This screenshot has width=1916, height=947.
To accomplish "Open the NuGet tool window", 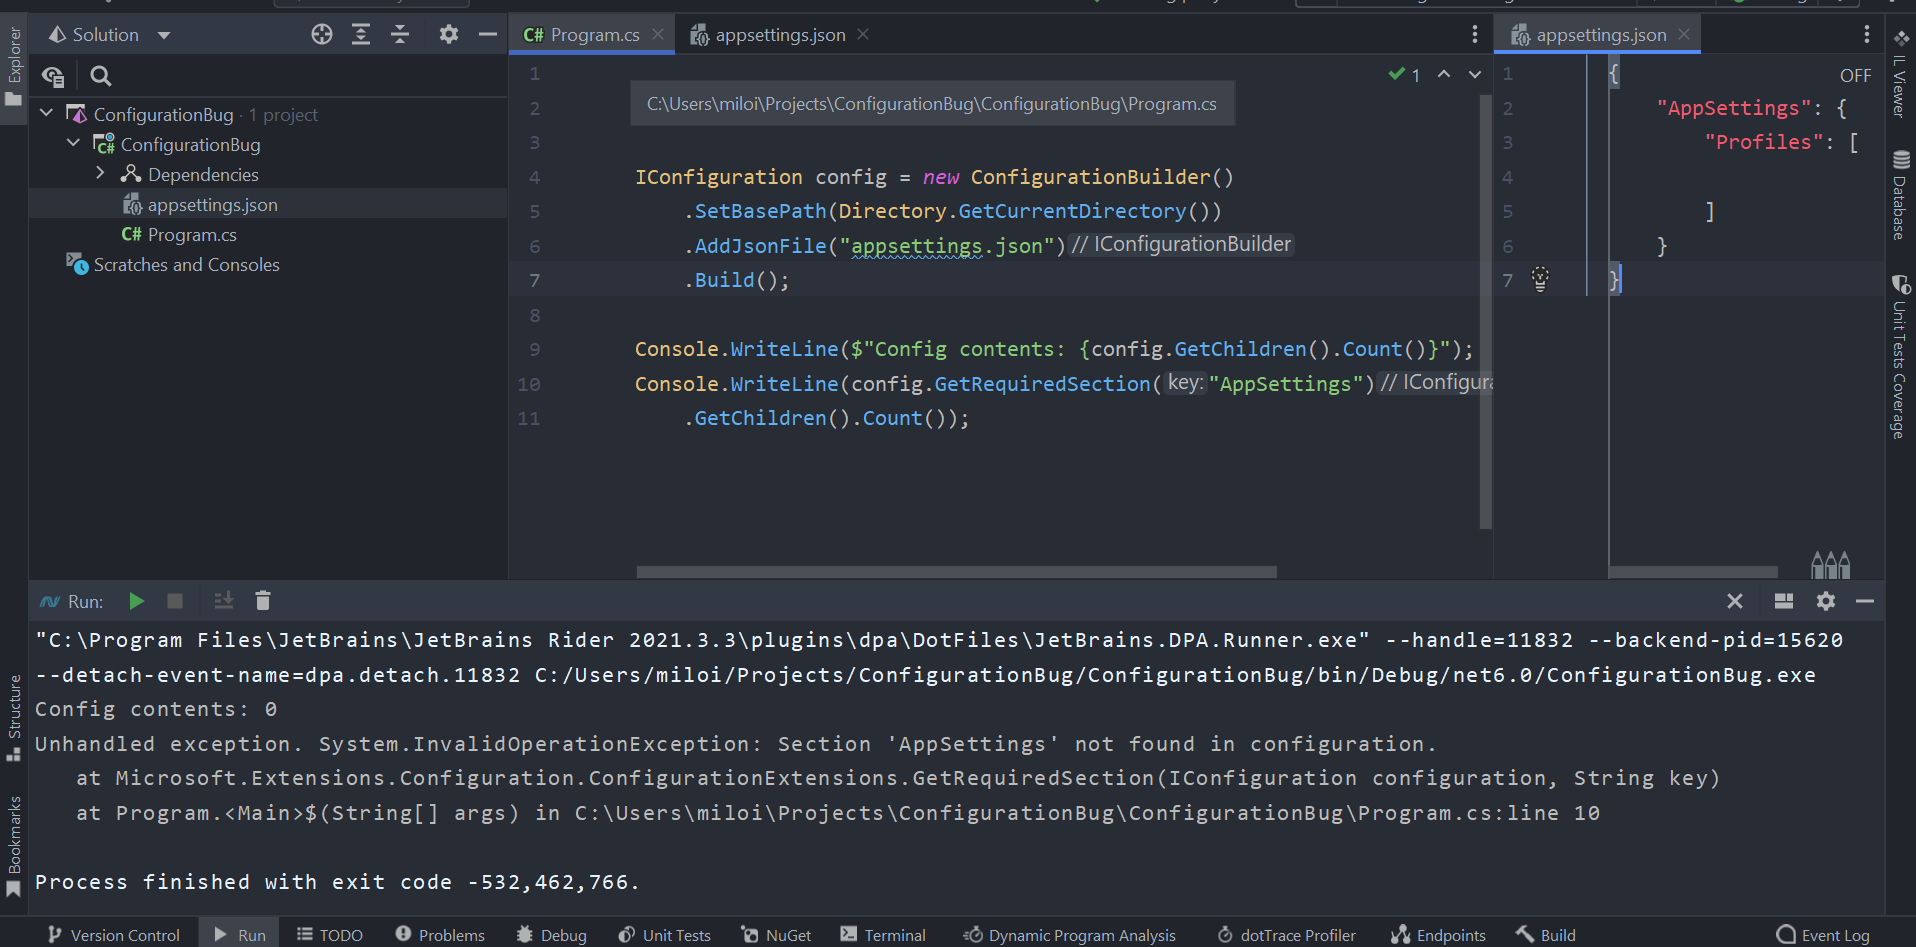I will click(x=776, y=934).
